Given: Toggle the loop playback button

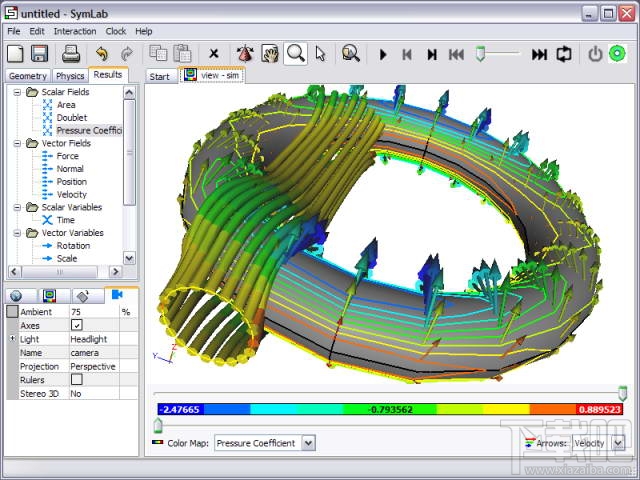Looking at the screenshot, I should pyautogui.click(x=564, y=54).
